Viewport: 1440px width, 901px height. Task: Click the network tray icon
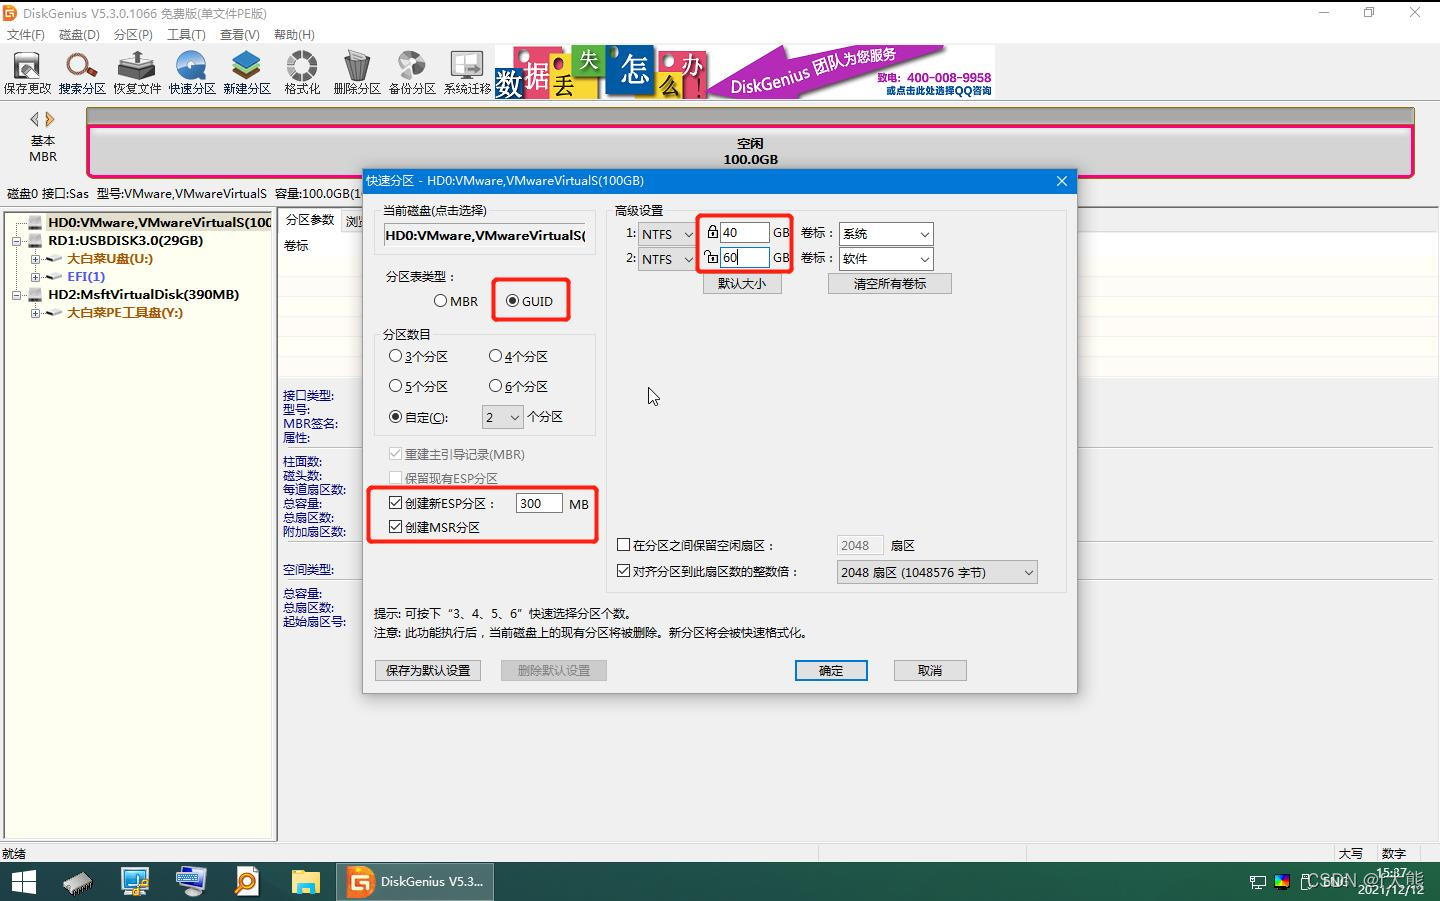click(x=1258, y=882)
